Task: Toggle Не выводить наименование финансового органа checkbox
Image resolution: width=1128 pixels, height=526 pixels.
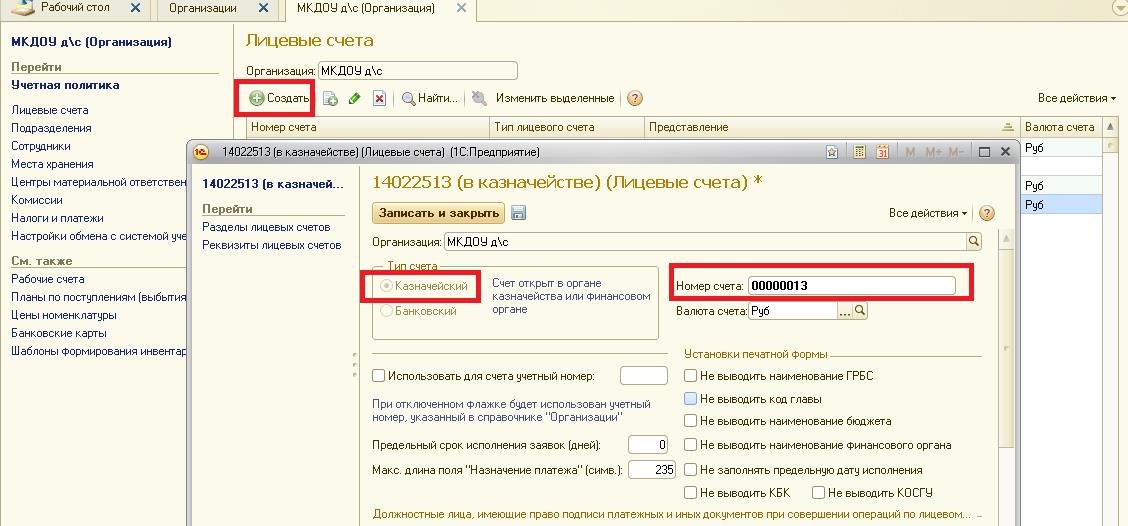Action: tap(690, 445)
